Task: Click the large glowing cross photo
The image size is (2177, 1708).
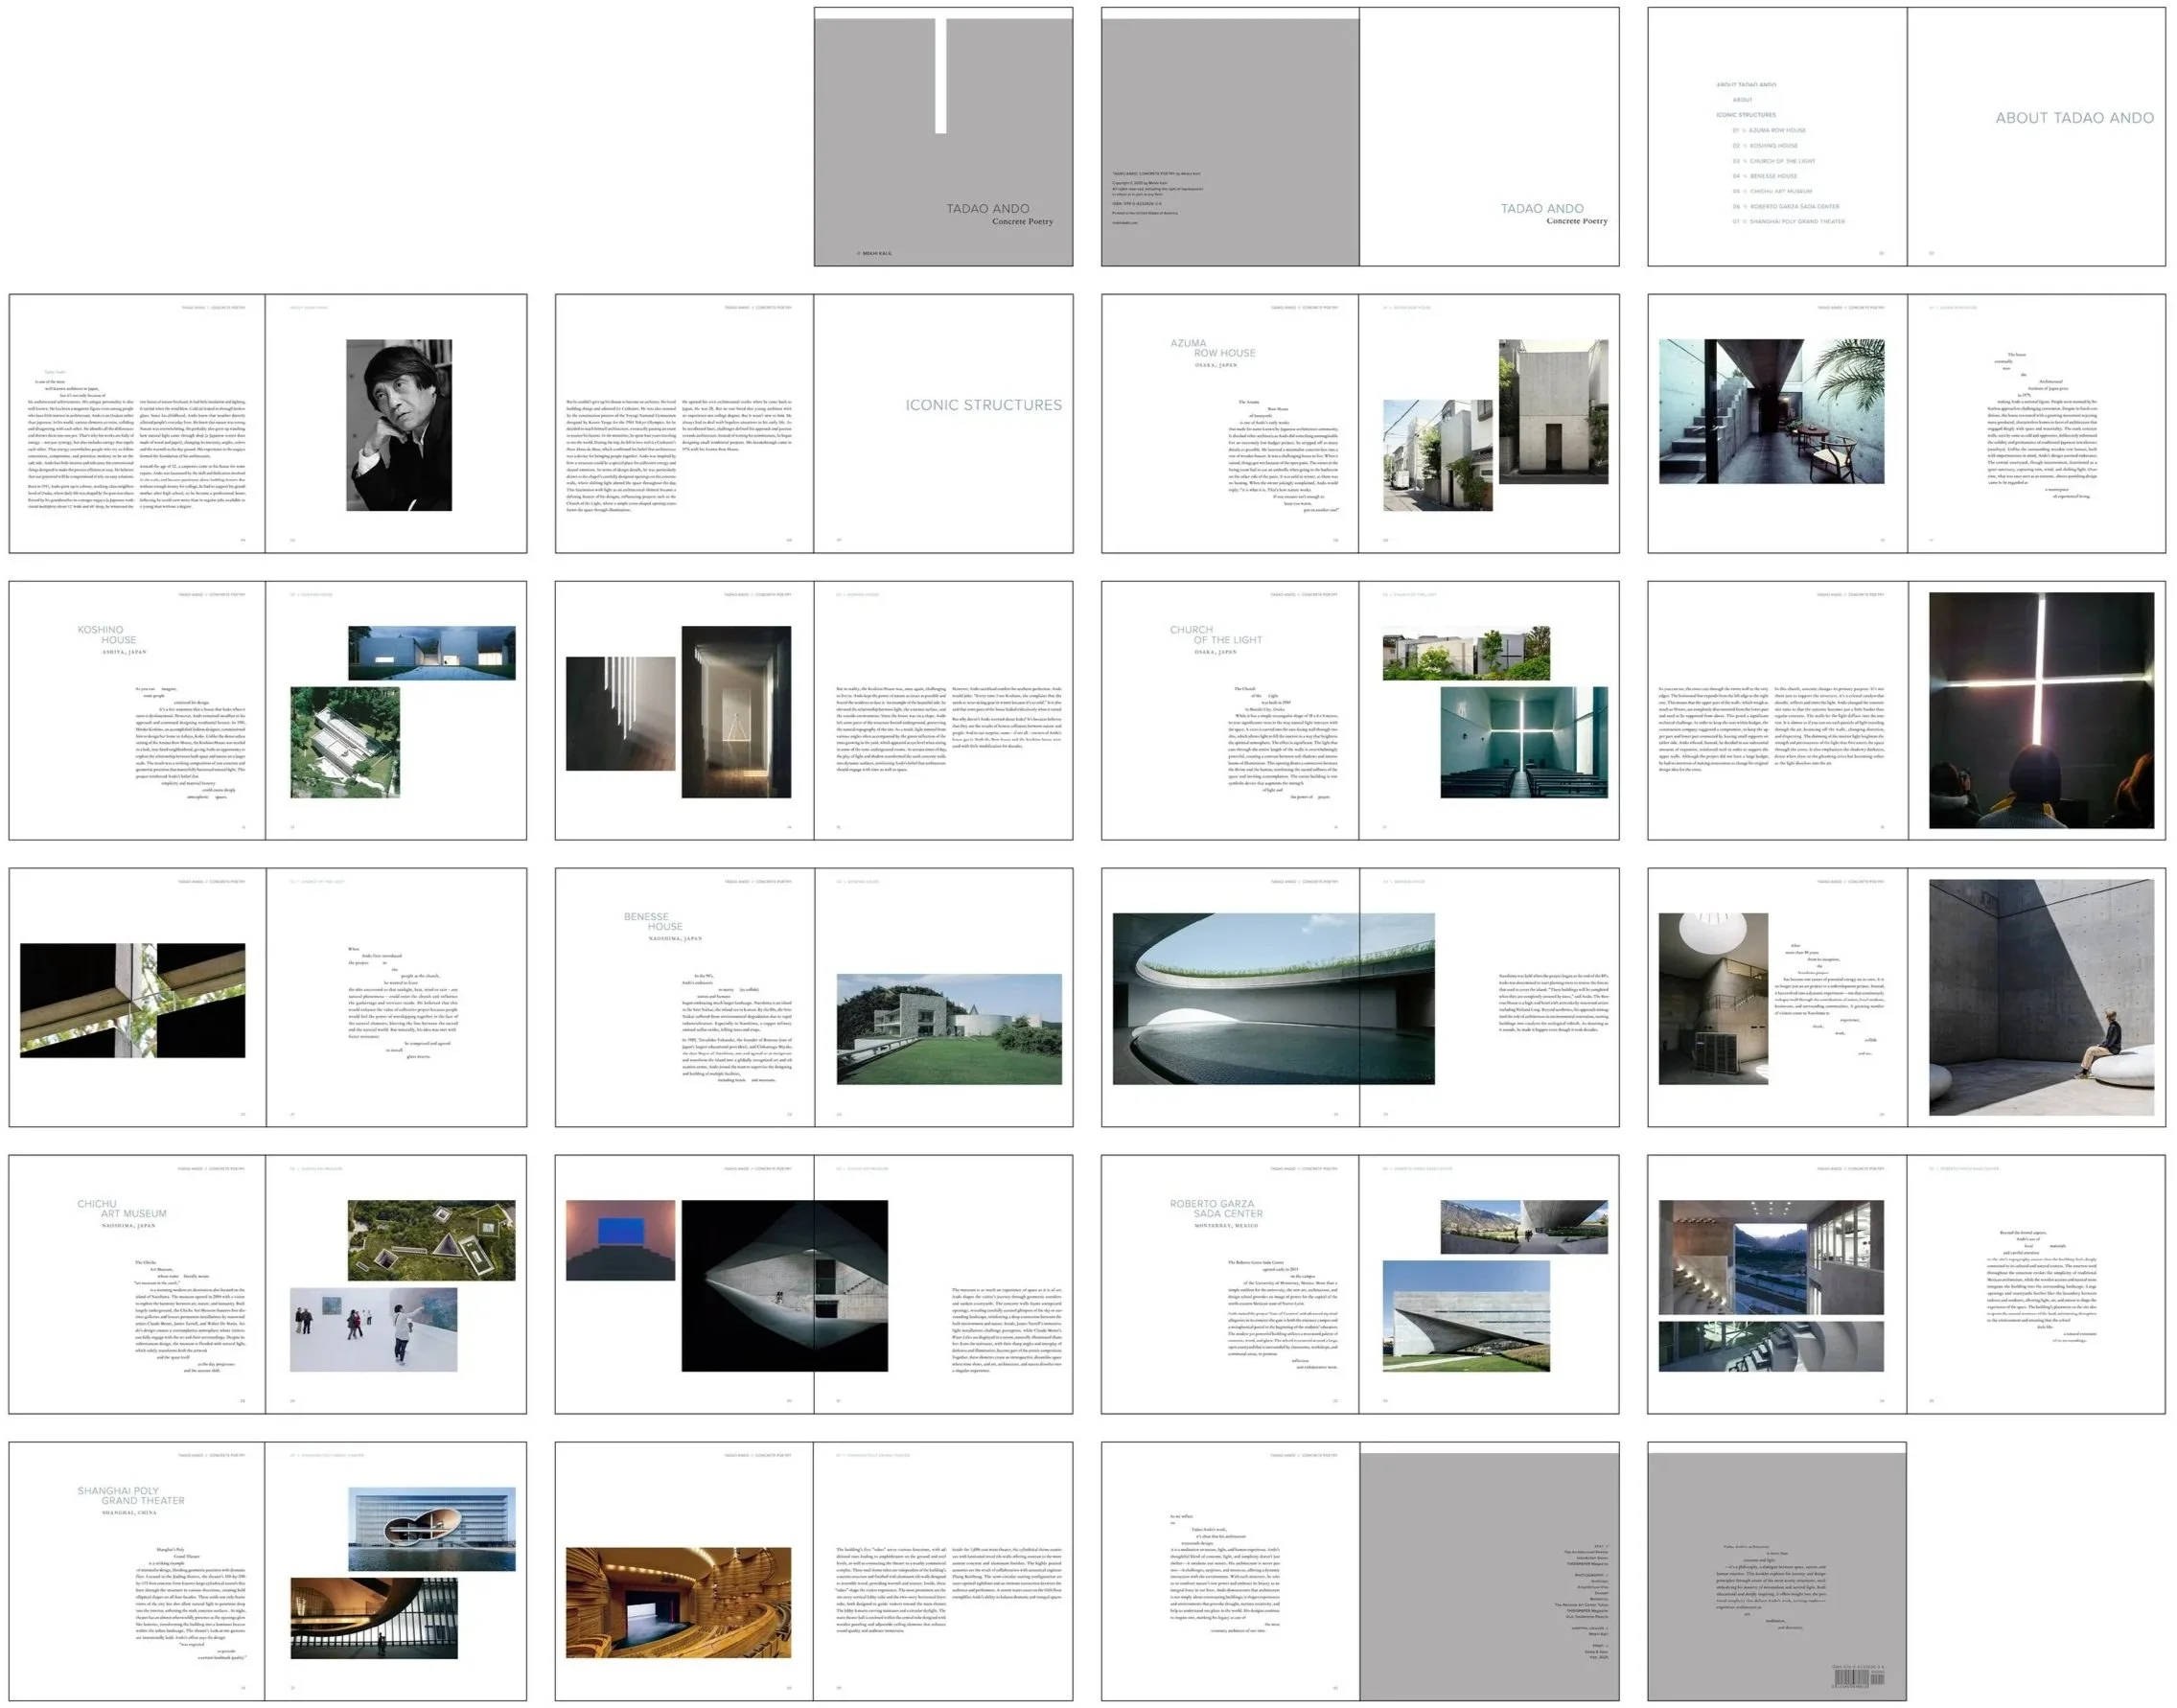Action: coord(2040,710)
